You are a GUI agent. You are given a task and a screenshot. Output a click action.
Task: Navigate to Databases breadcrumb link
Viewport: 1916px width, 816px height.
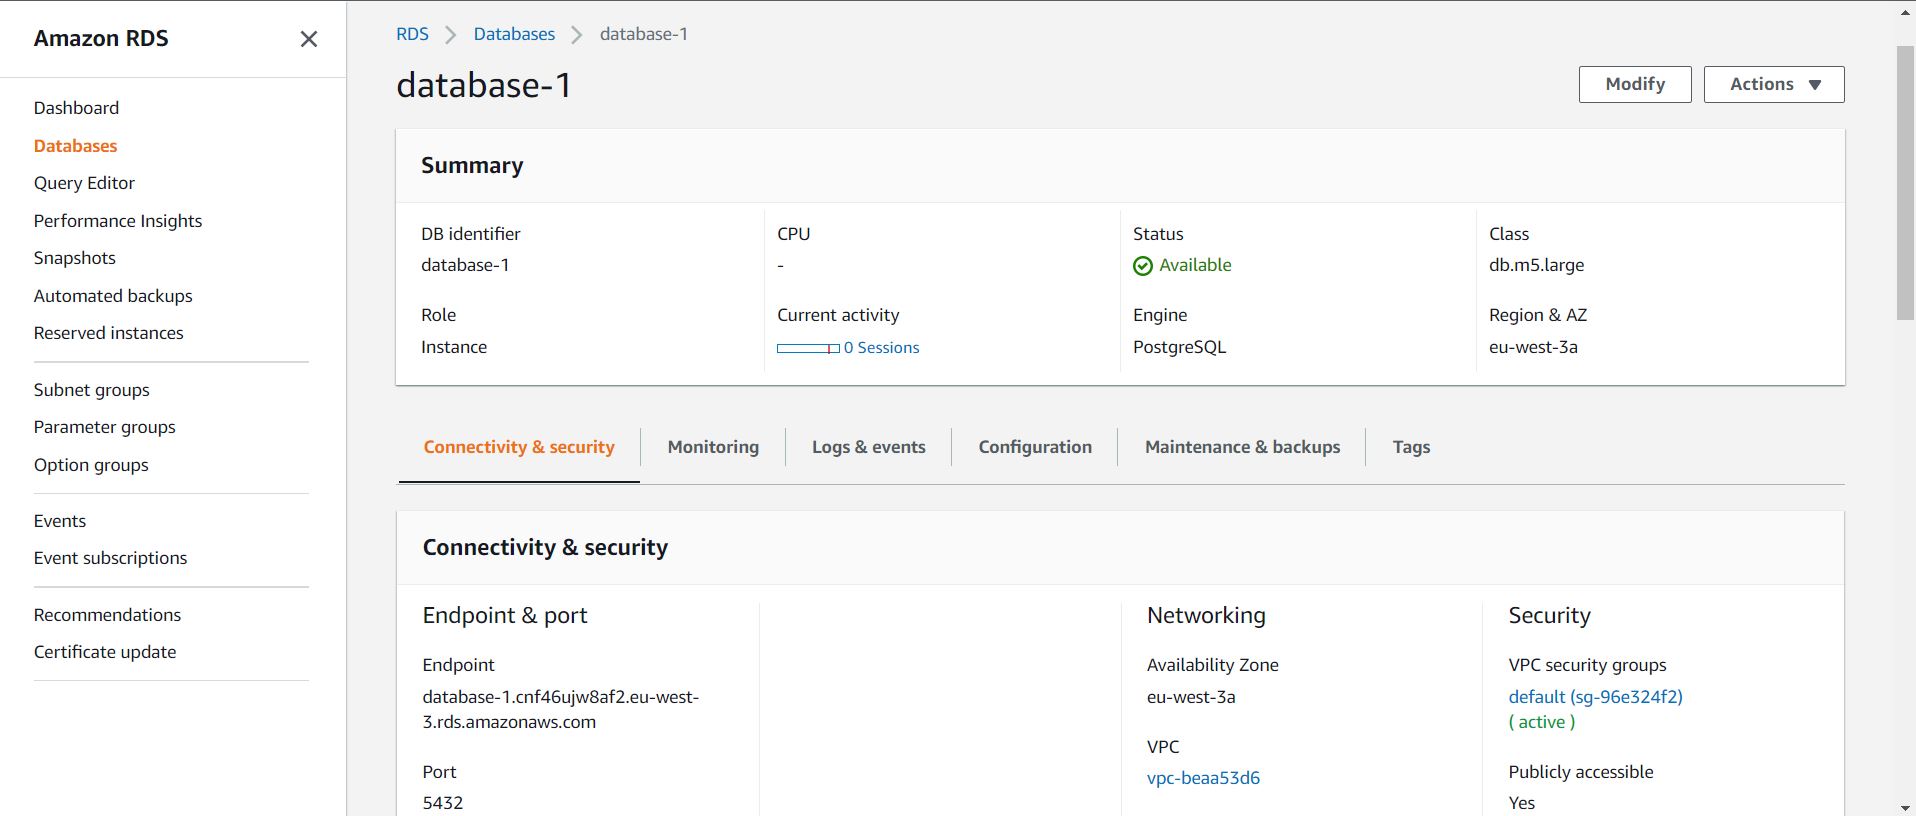coord(514,34)
